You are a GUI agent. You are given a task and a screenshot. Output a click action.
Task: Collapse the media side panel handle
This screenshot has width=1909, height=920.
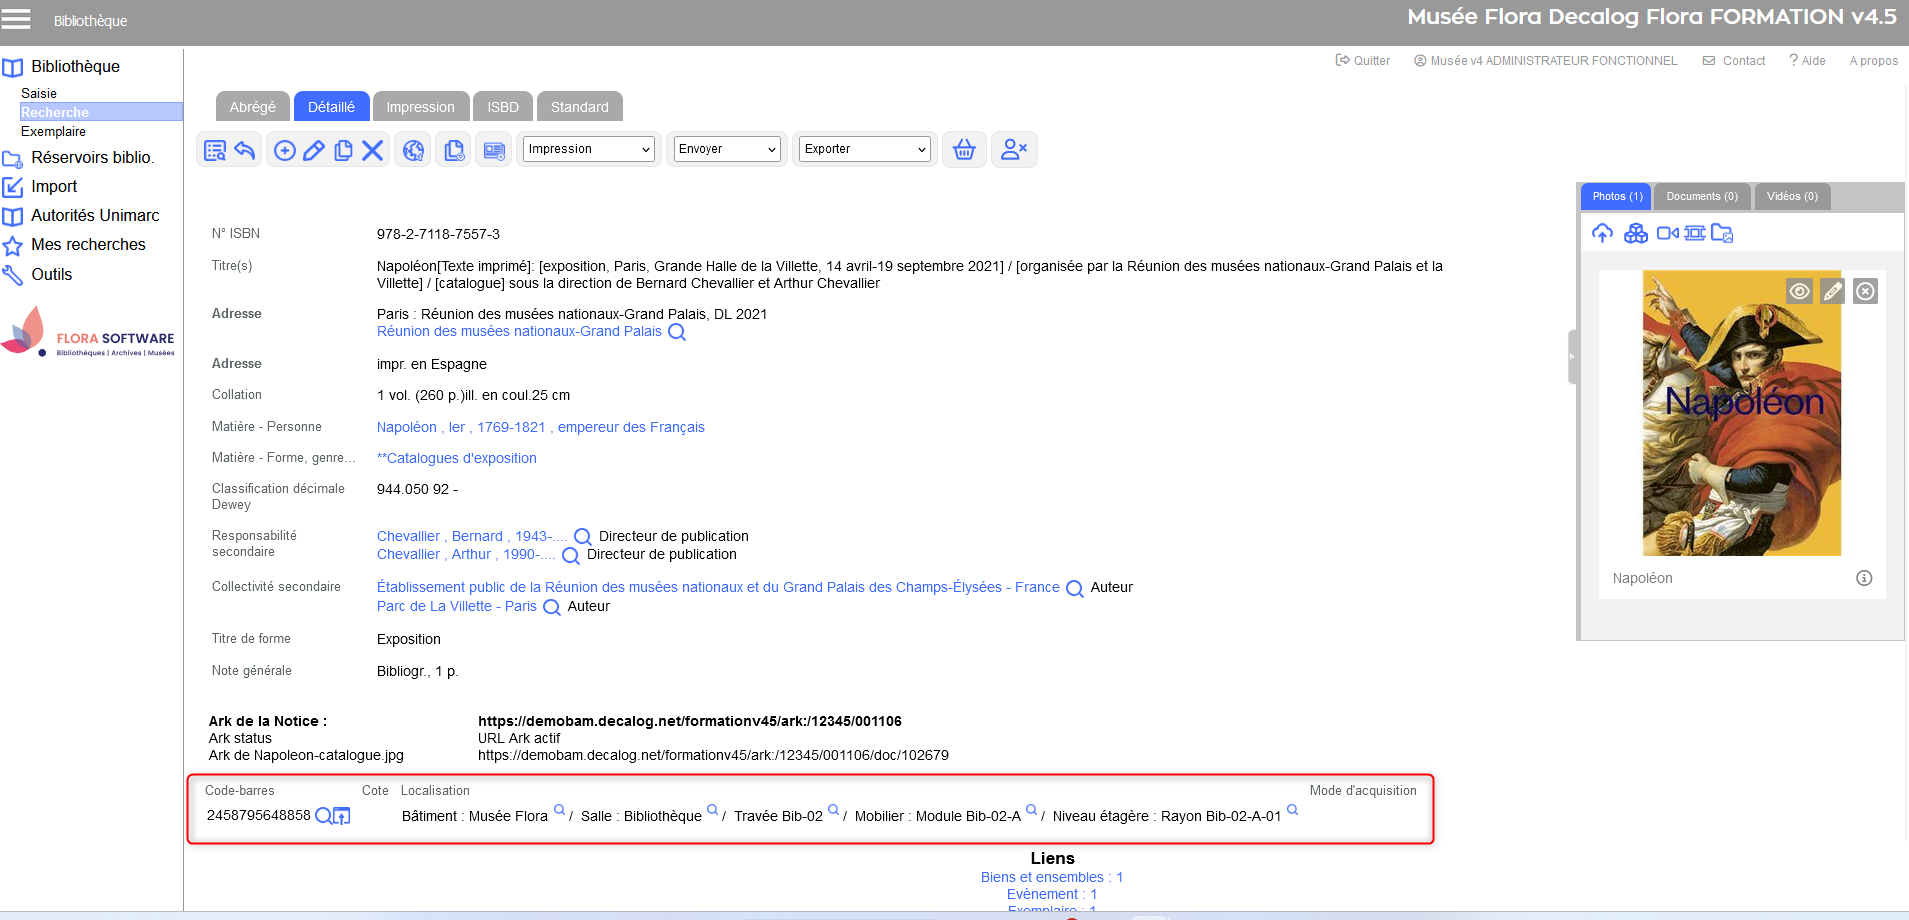(1572, 357)
